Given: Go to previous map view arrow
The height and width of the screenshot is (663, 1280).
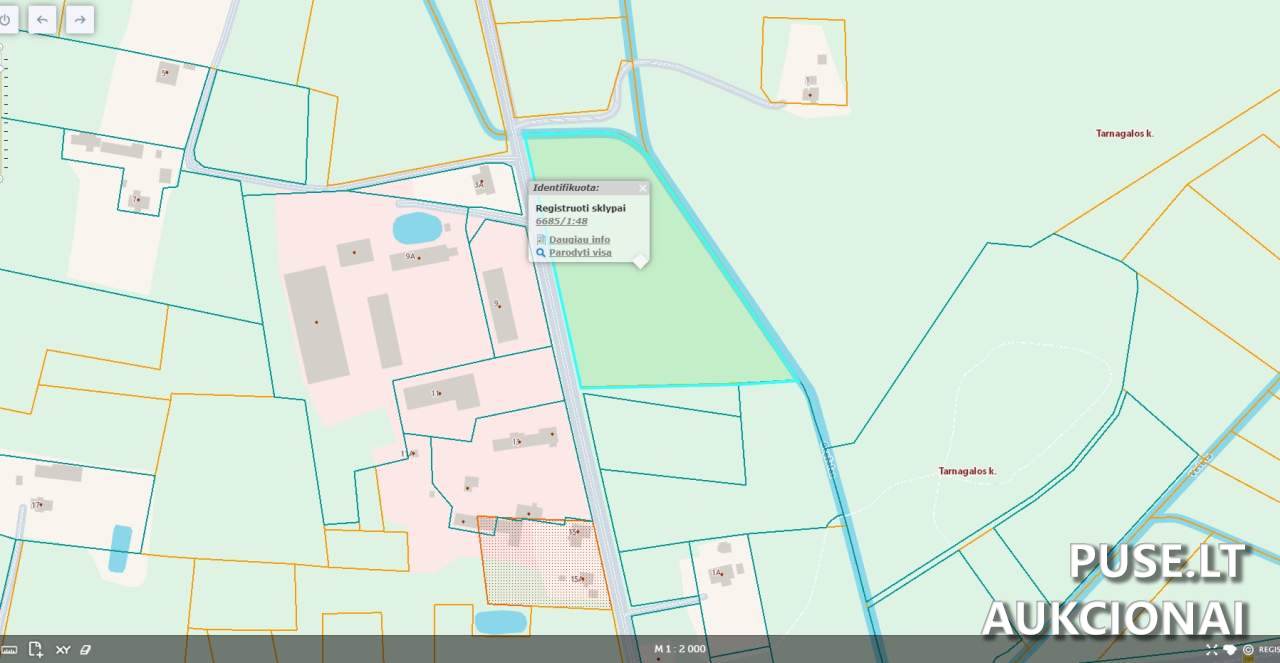Looking at the screenshot, I should [x=42, y=19].
